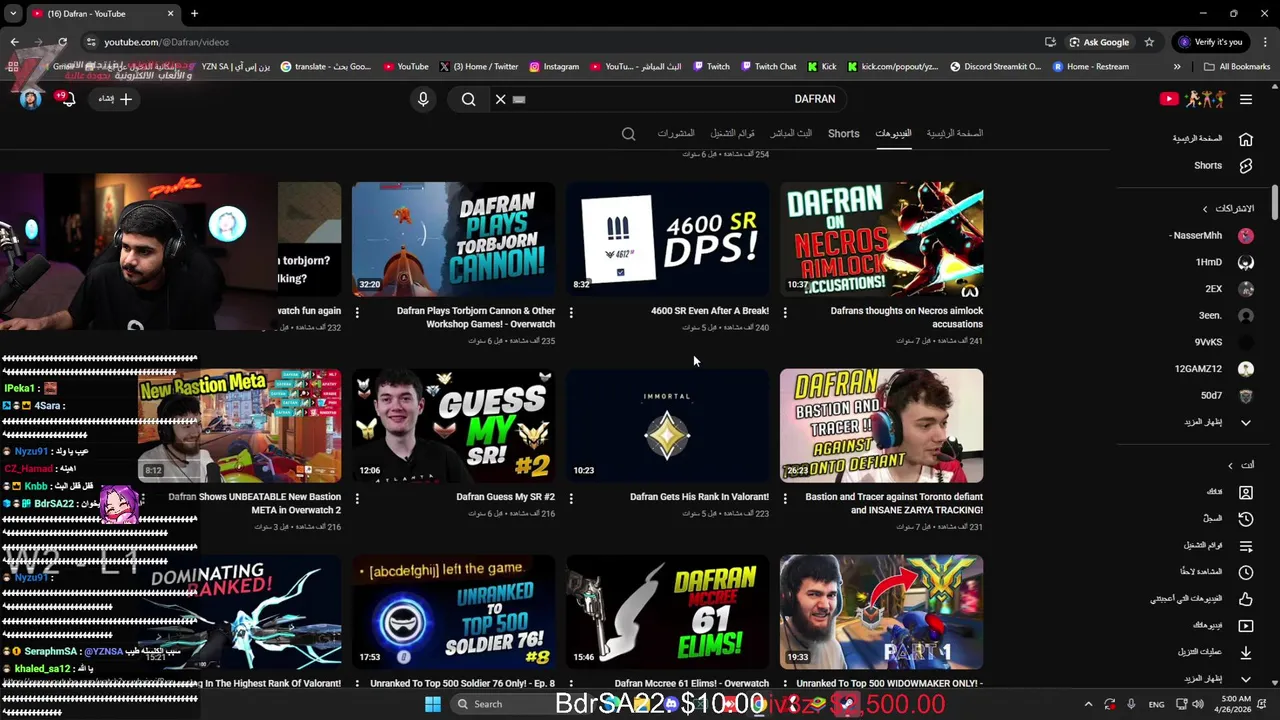Switch to the قوائم التشغيل playlists tab

(732, 134)
